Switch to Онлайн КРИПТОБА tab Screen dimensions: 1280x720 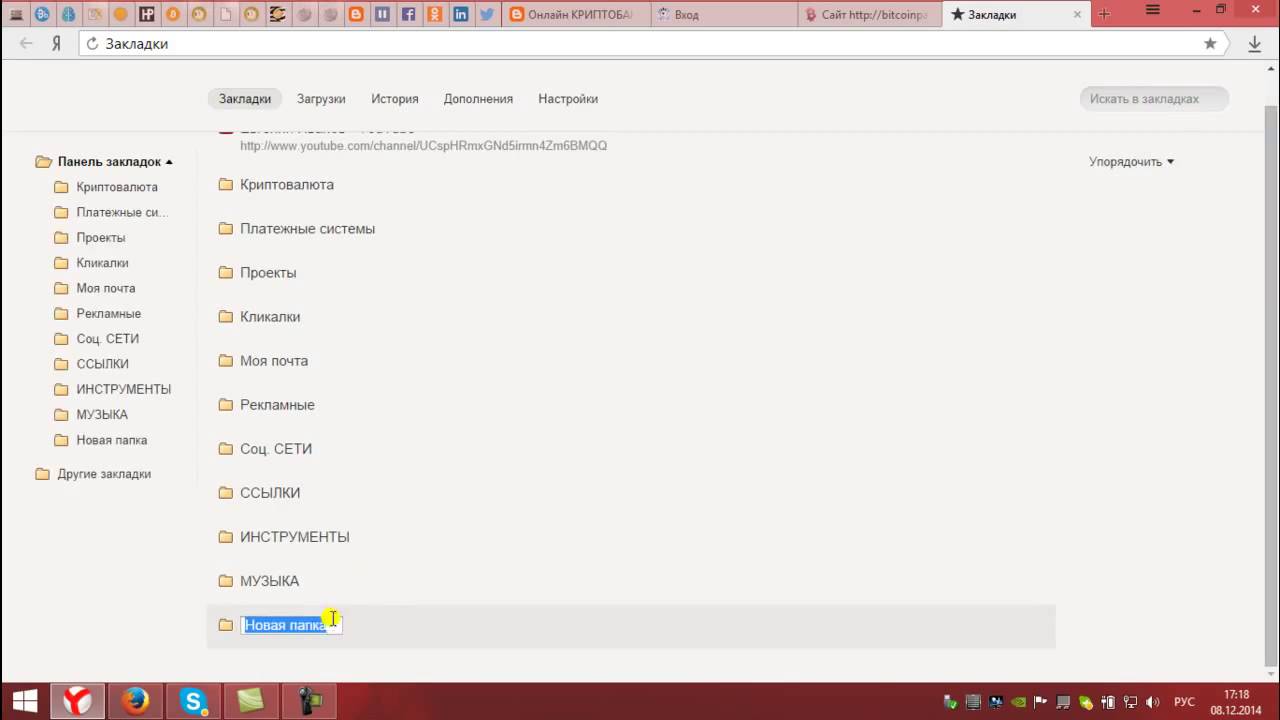[575, 15]
